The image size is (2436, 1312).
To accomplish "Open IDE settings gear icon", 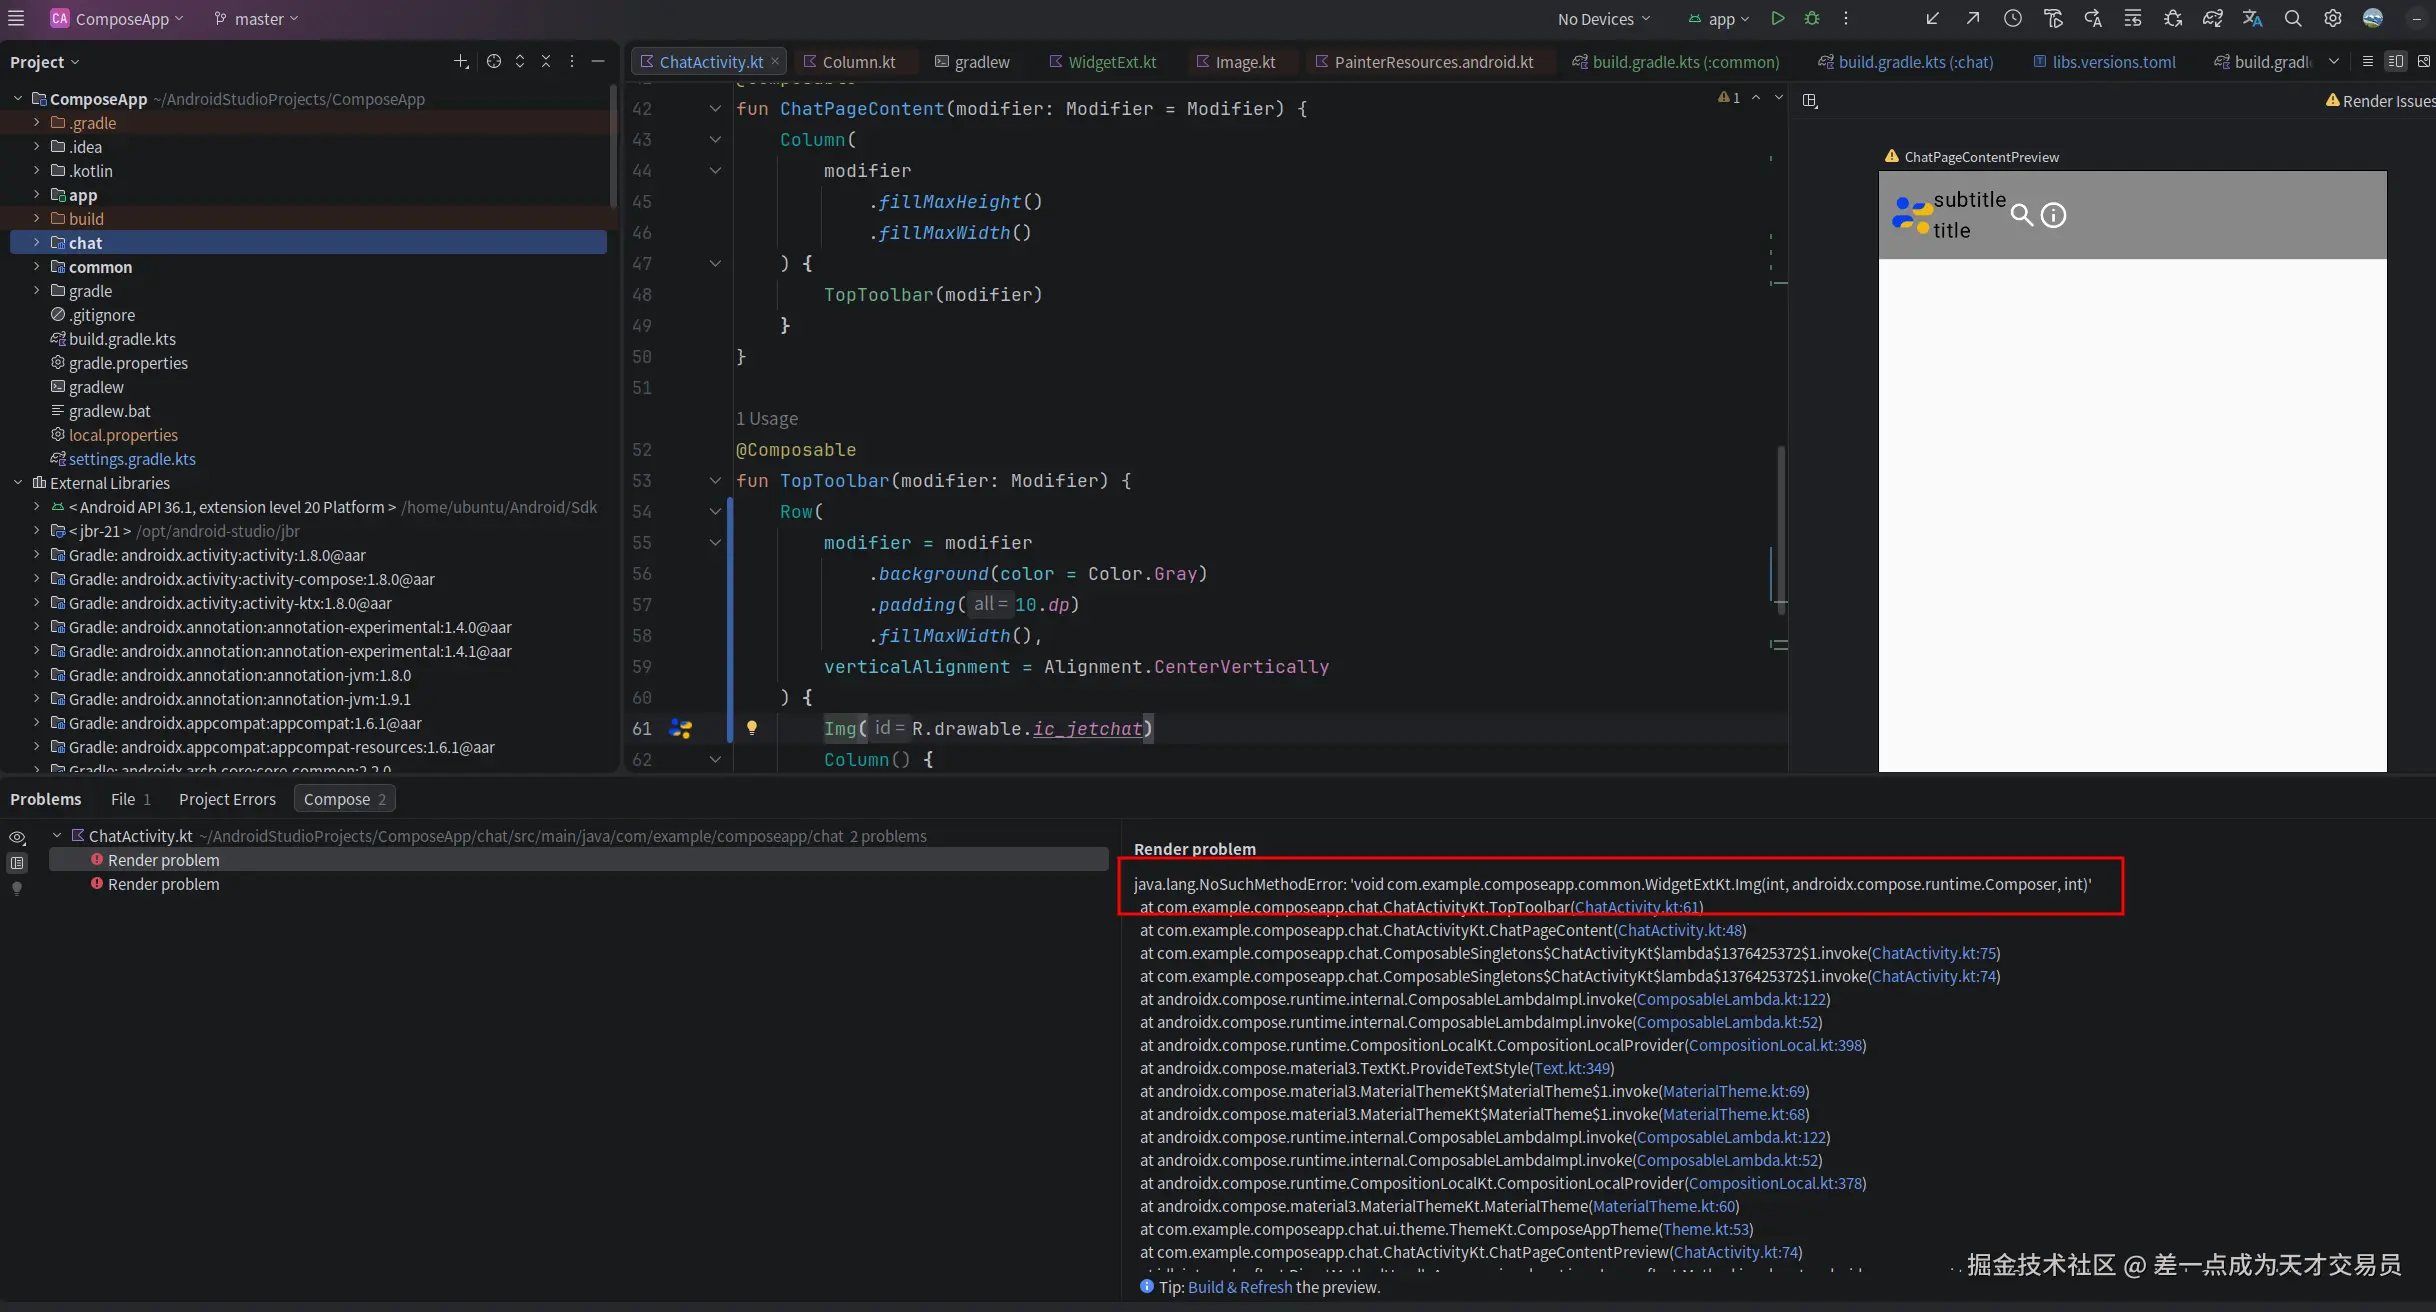I will click(2333, 18).
